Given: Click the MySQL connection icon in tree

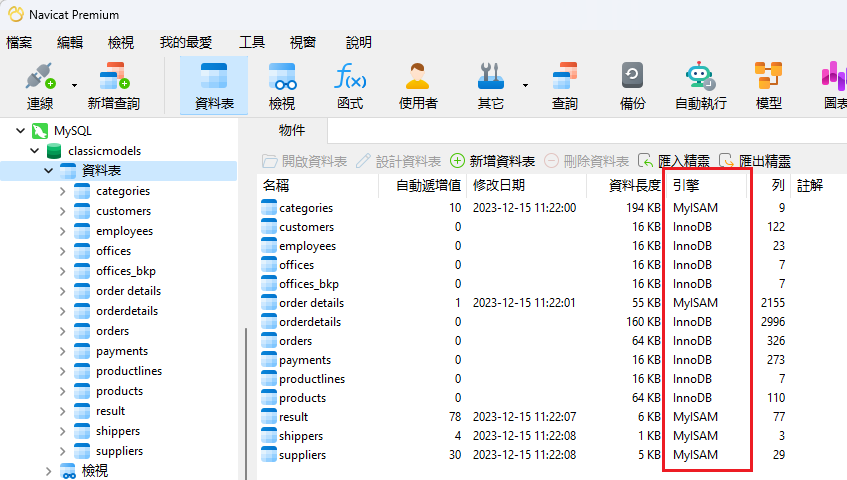Looking at the screenshot, I should pyautogui.click(x=40, y=131).
